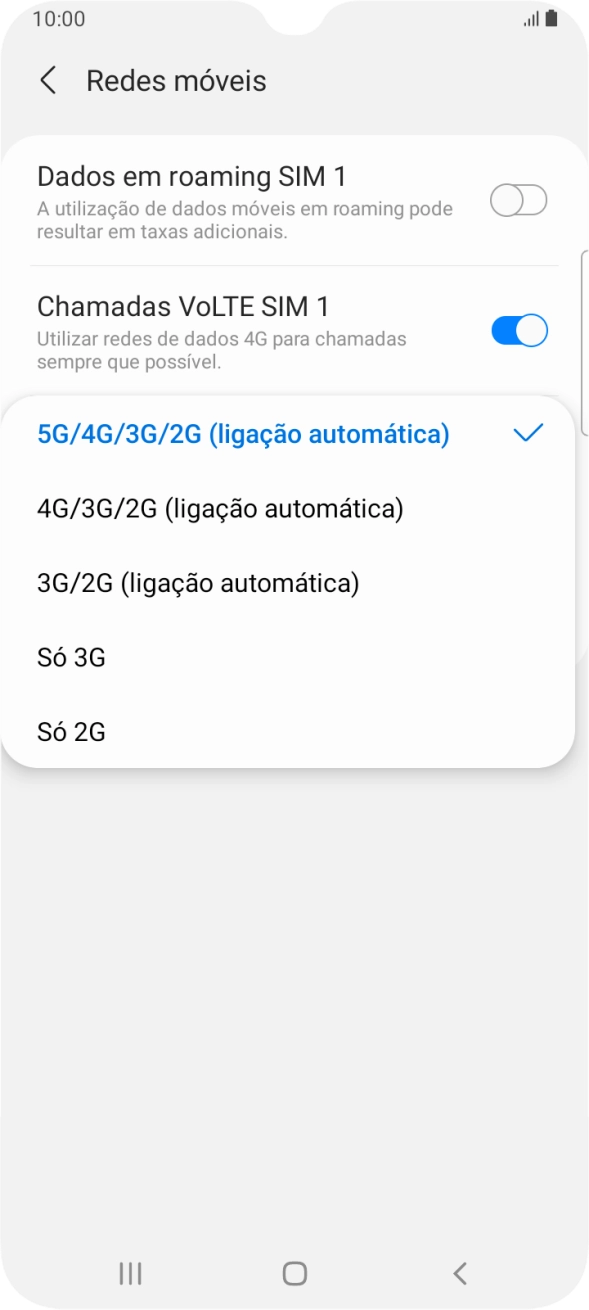
Task: Tap the Back navigation button at bottom right
Action: click(459, 1273)
